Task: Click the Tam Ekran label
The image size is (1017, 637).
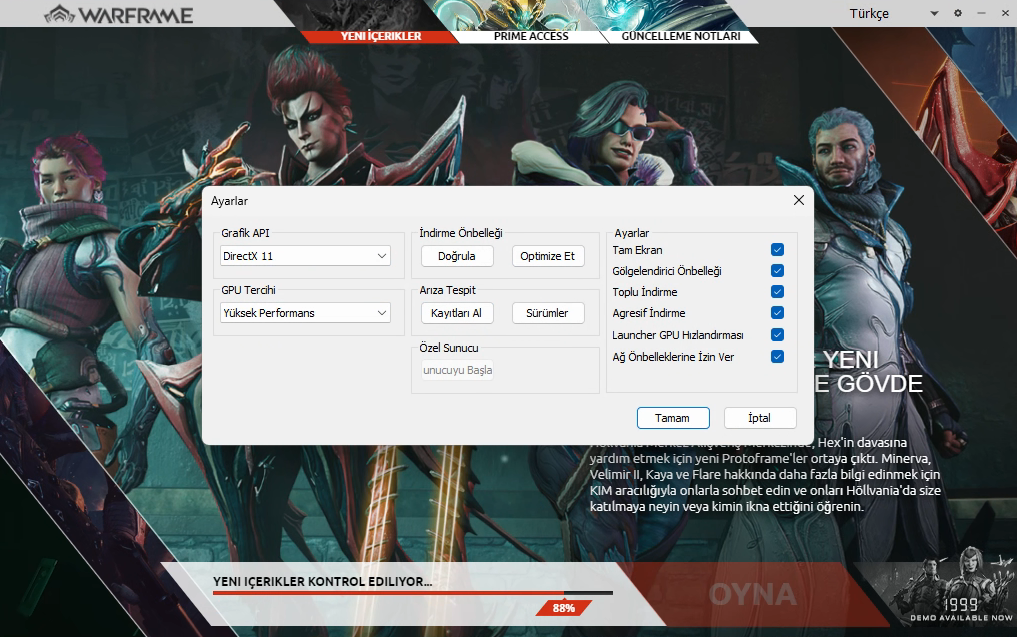Action: coord(637,250)
